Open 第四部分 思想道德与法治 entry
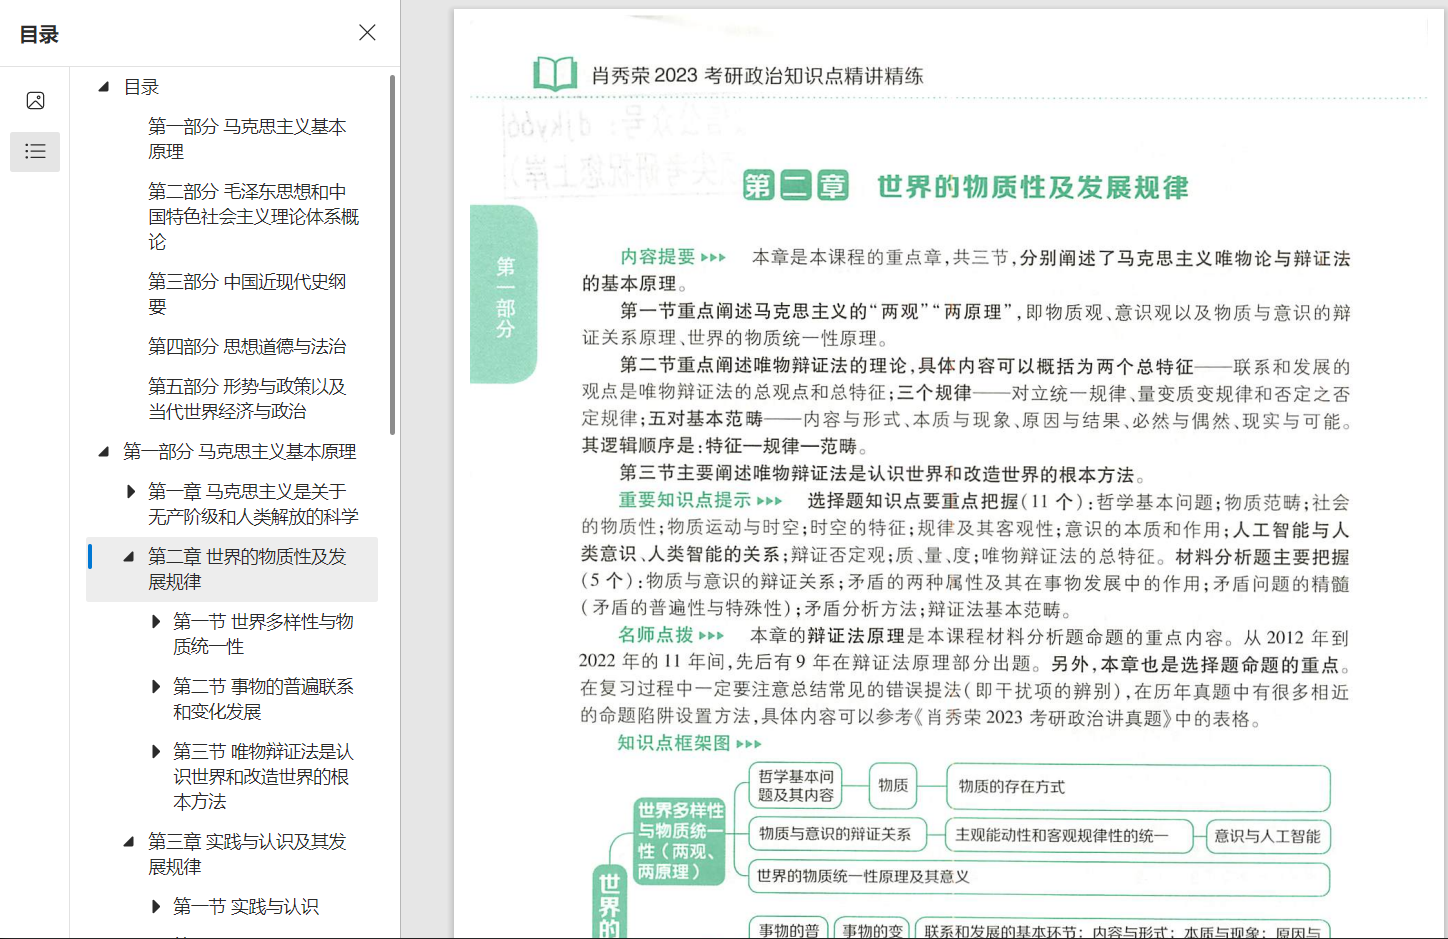The image size is (1448, 939). coord(247,347)
